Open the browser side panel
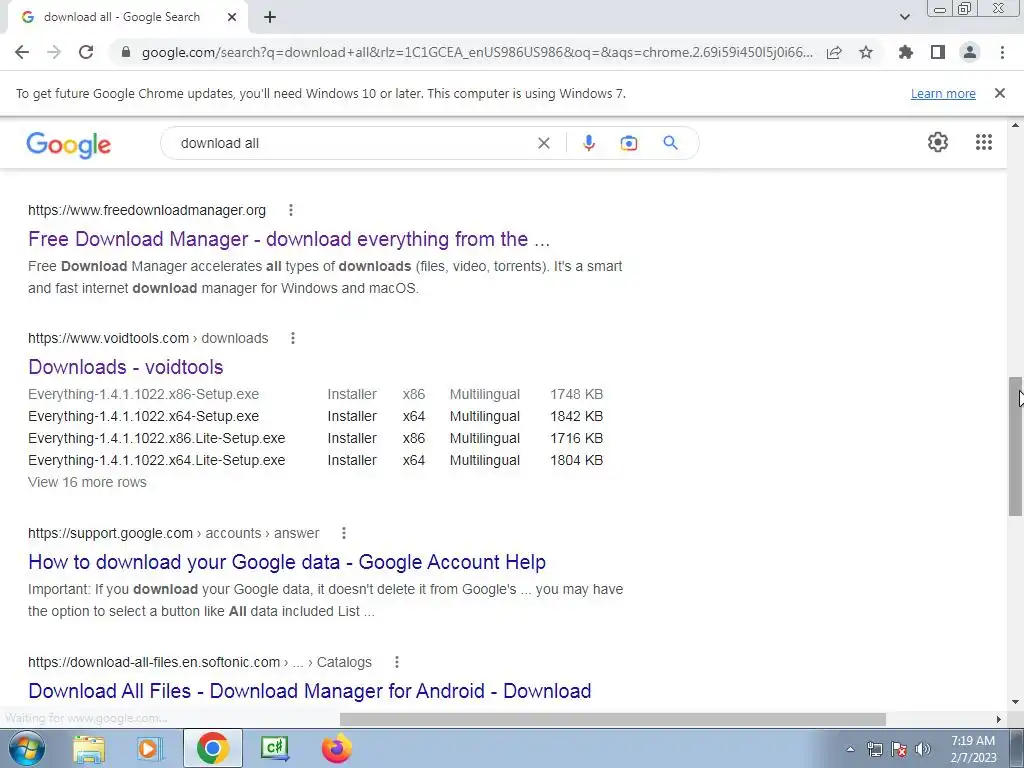 (938, 52)
